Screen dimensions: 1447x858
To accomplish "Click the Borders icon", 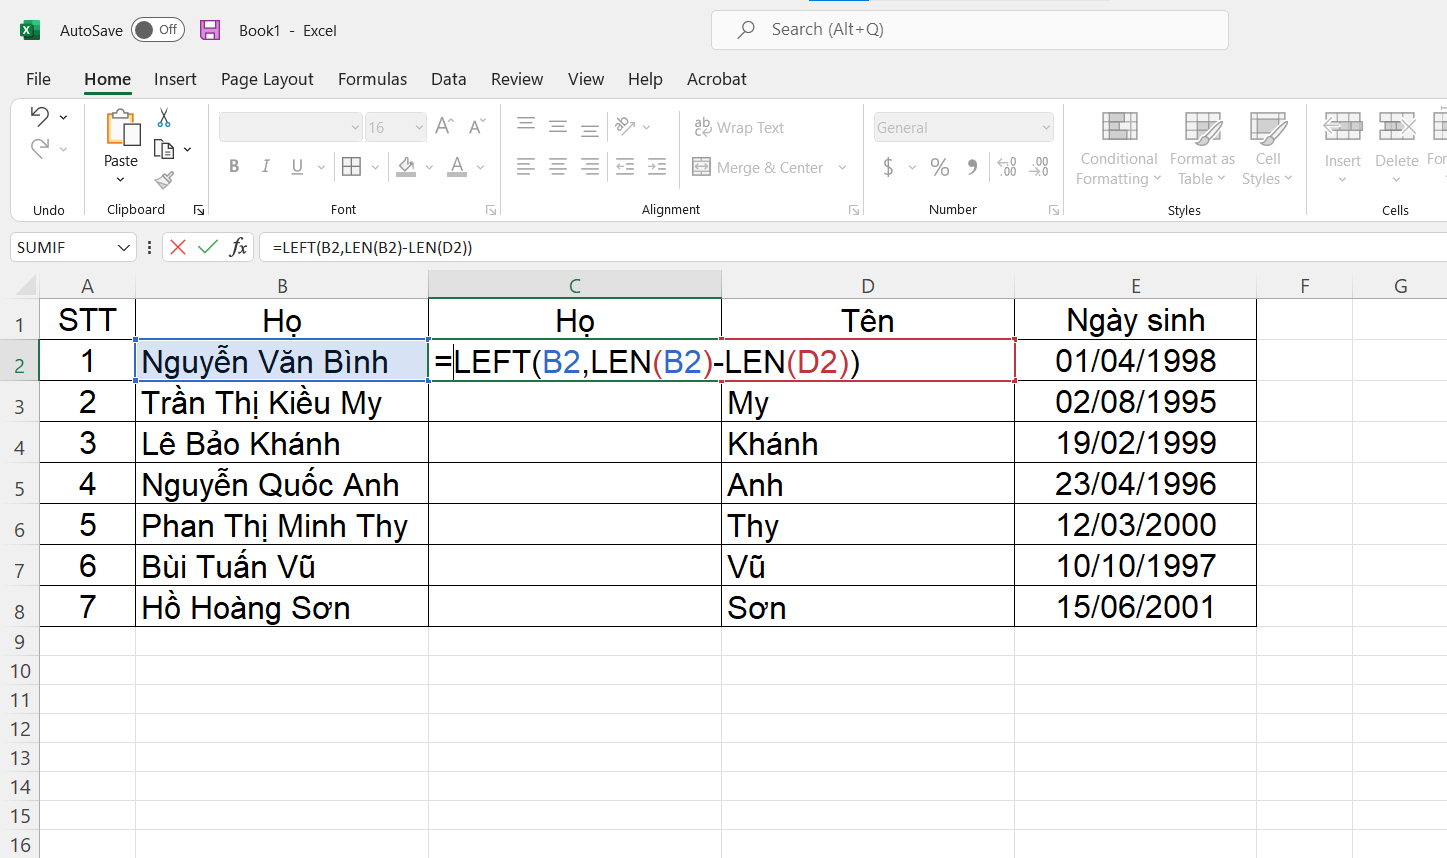I will pos(352,167).
